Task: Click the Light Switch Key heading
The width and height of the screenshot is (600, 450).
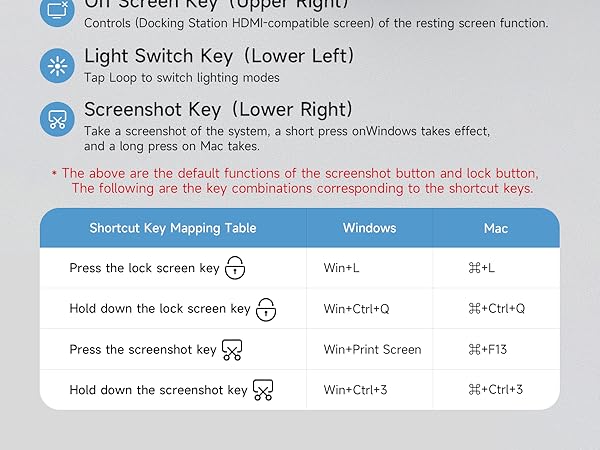Action: tap(219, 57)
